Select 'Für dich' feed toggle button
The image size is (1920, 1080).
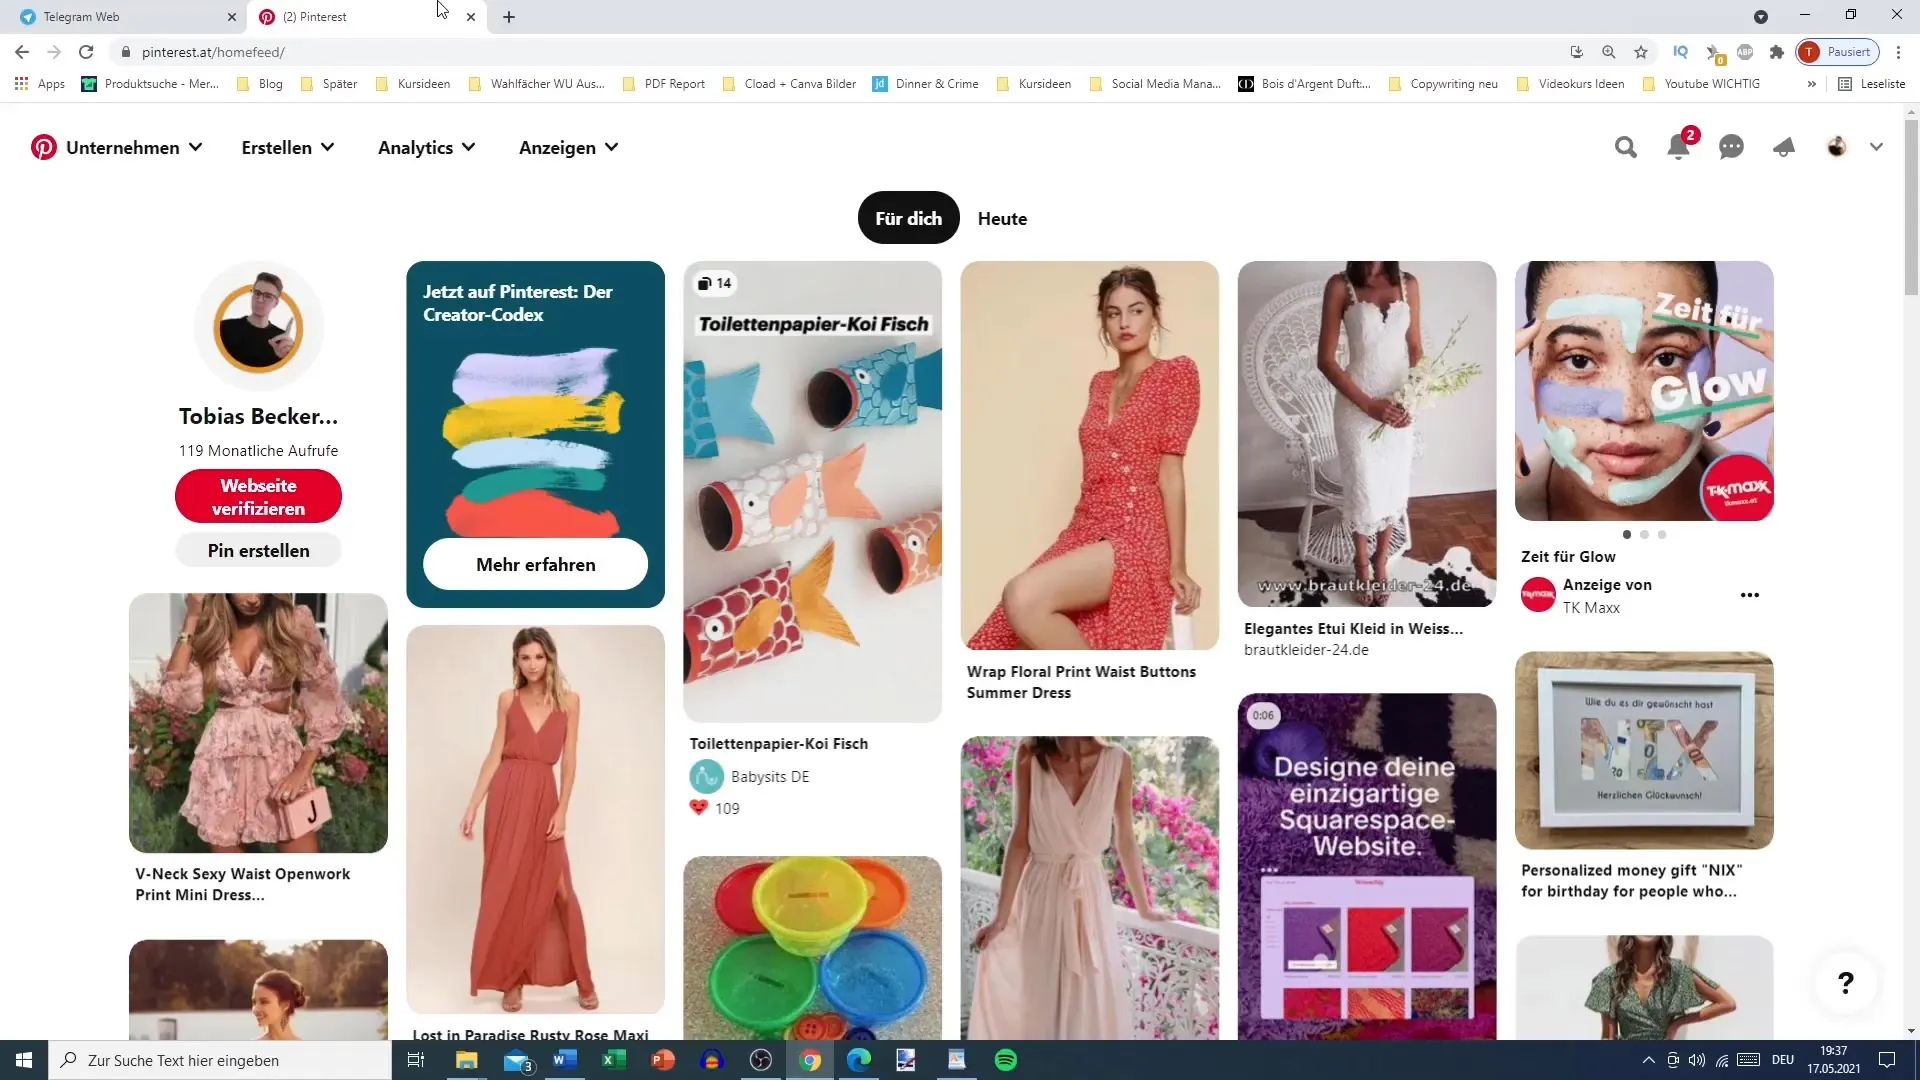(907, 218)
